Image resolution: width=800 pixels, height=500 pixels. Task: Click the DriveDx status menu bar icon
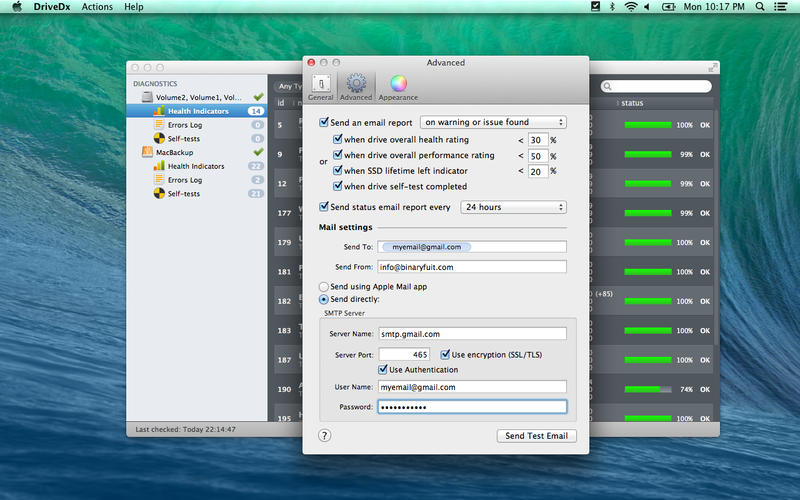tap(595, 7)
